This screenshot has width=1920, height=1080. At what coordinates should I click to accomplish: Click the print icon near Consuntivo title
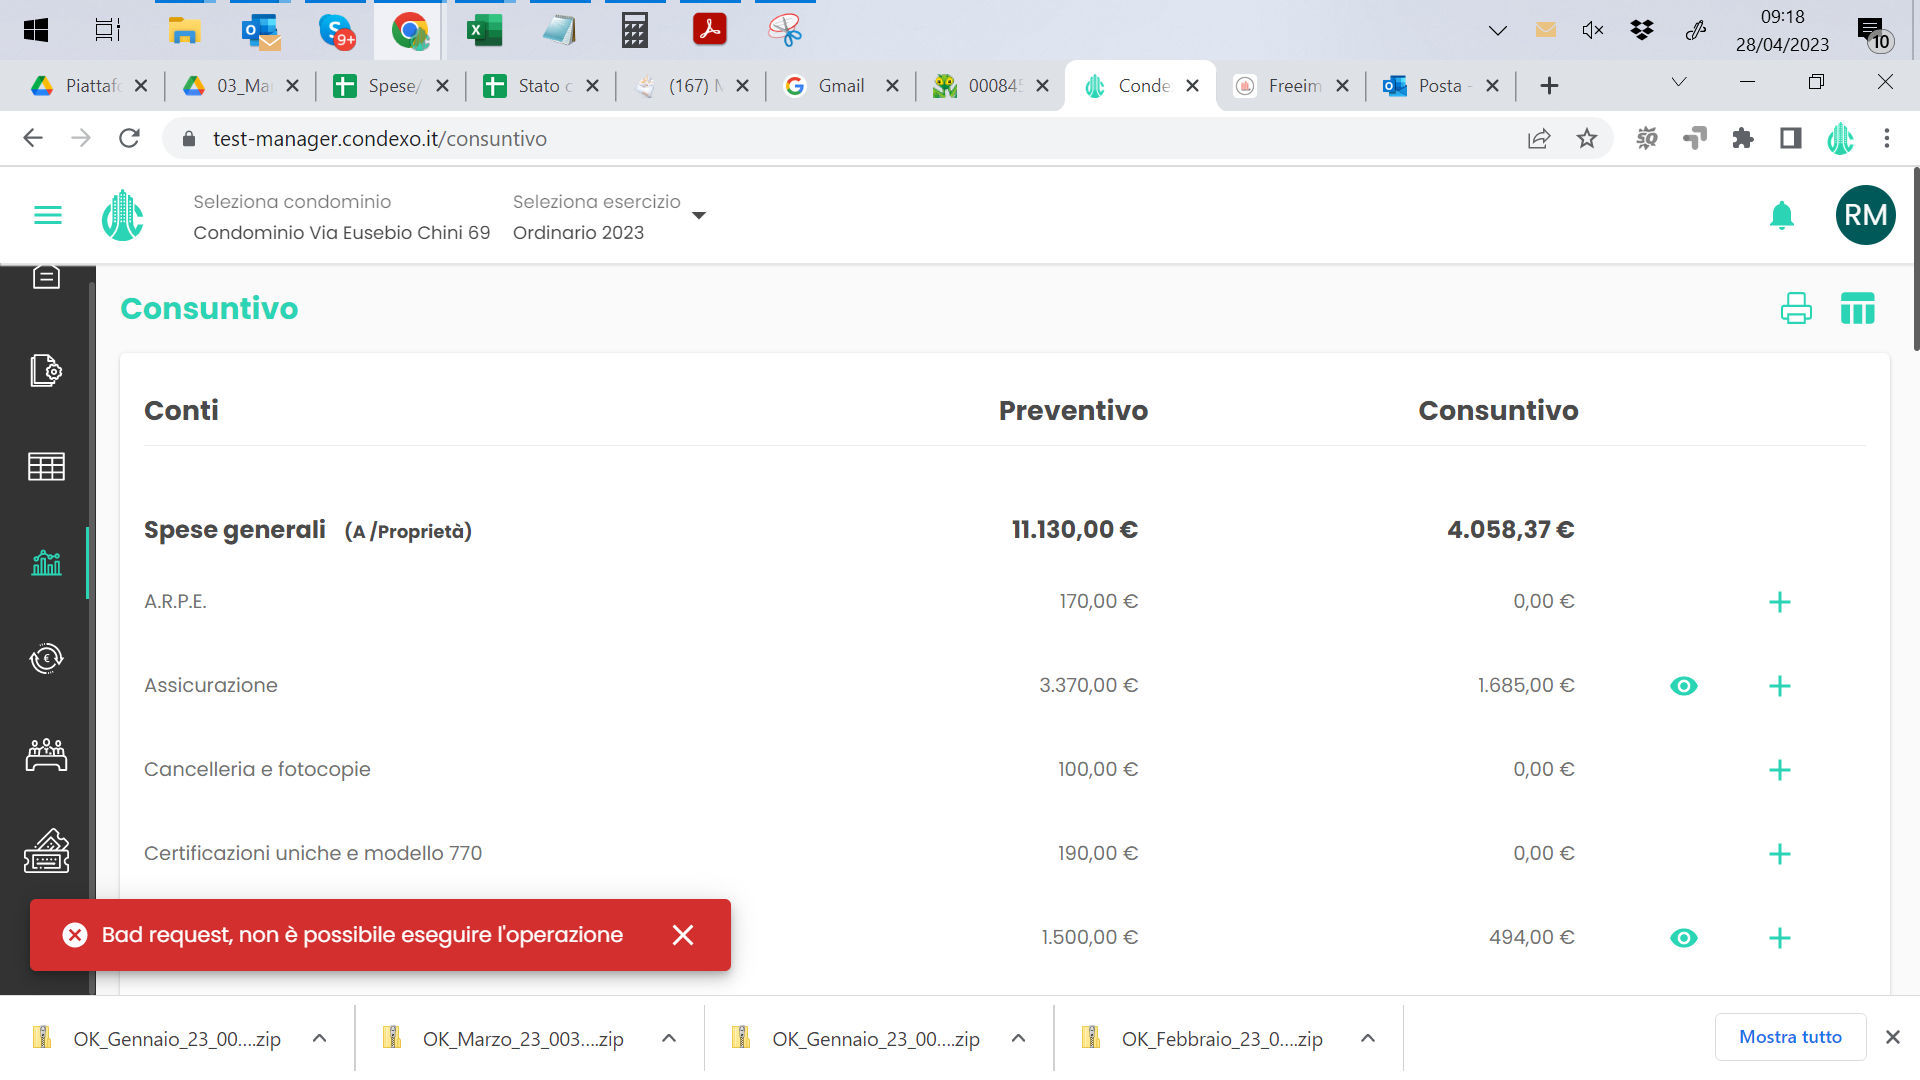(x=1796, y=308)
